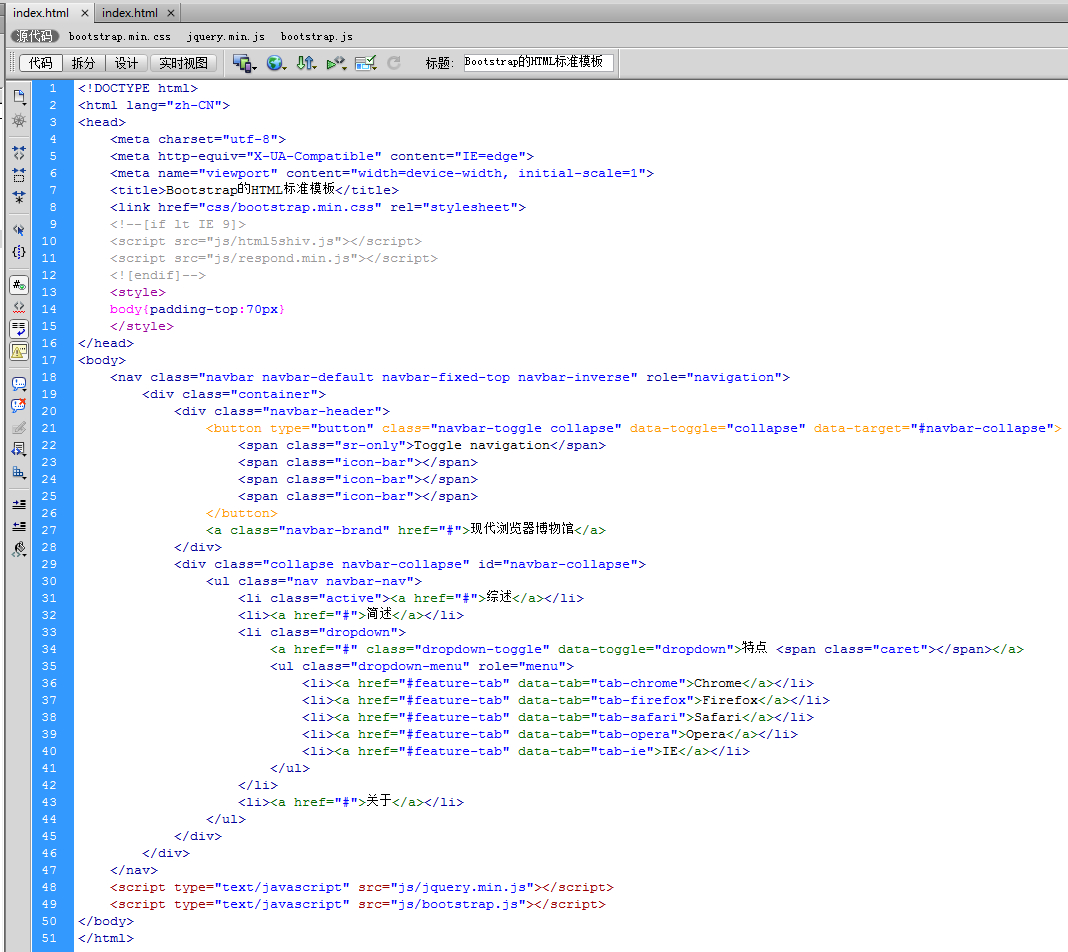The image size is (1068, 952).
Task: Indent Code with the indent icon
Action: tap(19, 504)
